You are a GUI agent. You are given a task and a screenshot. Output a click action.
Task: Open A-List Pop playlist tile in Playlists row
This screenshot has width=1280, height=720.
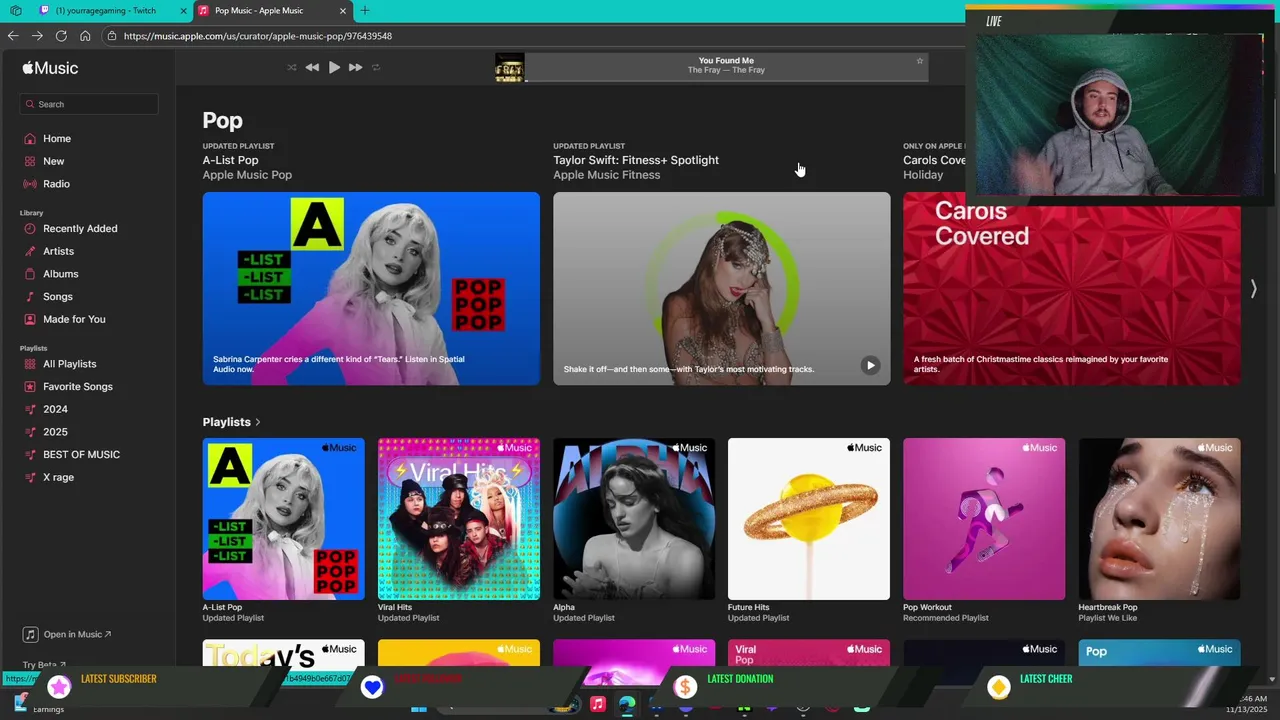[x=284, y=519]
